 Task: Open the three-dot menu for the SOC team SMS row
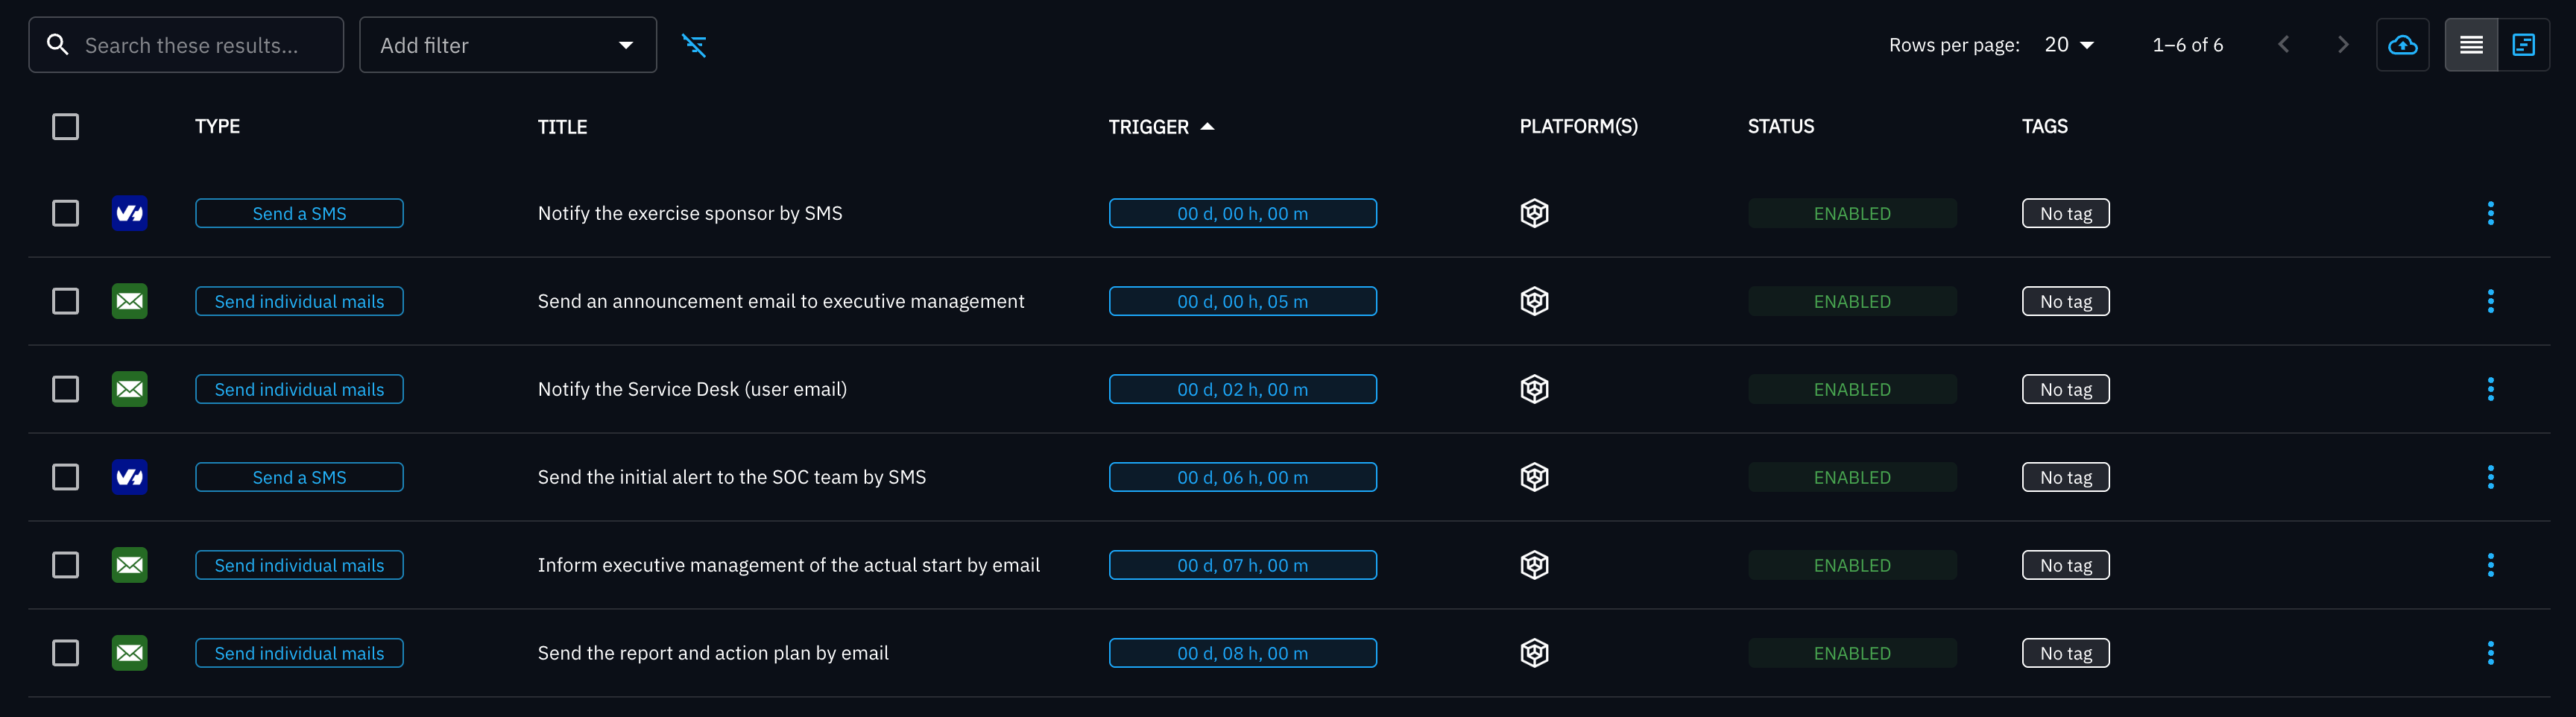pyautogui.click(x=2490, y=477)
